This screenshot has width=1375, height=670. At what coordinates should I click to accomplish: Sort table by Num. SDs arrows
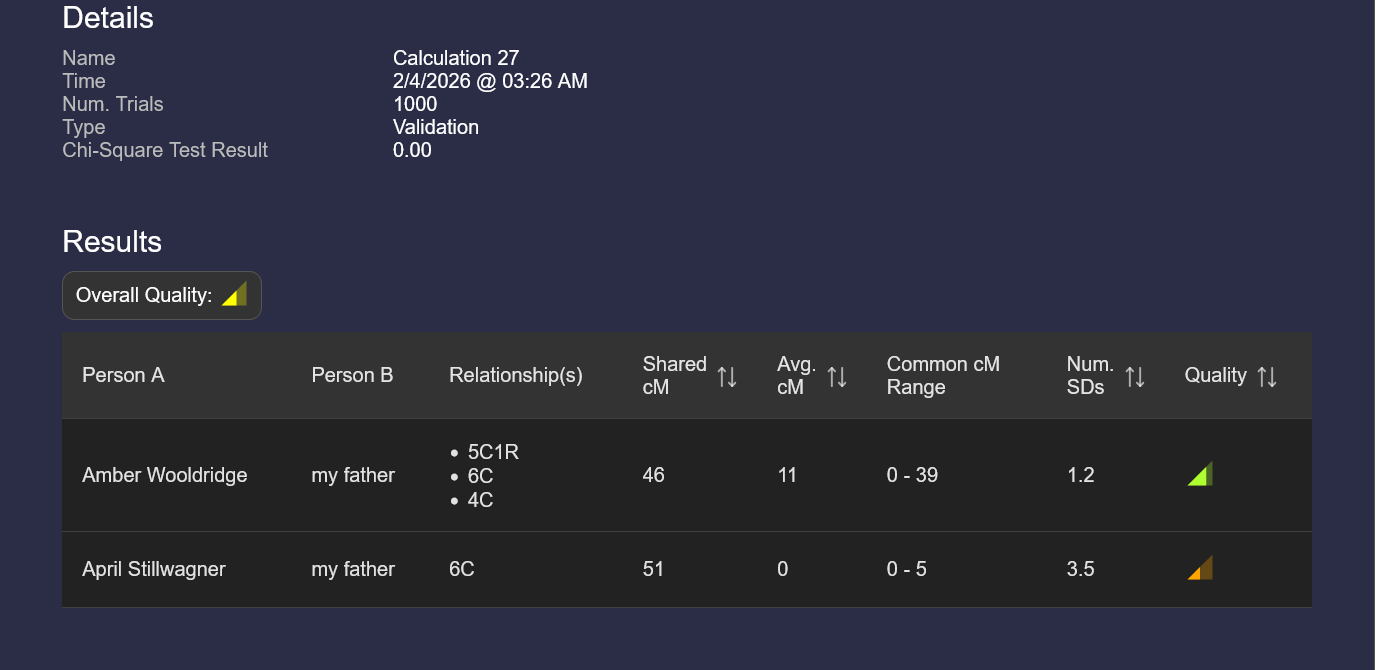click(x=1135, y=376)
